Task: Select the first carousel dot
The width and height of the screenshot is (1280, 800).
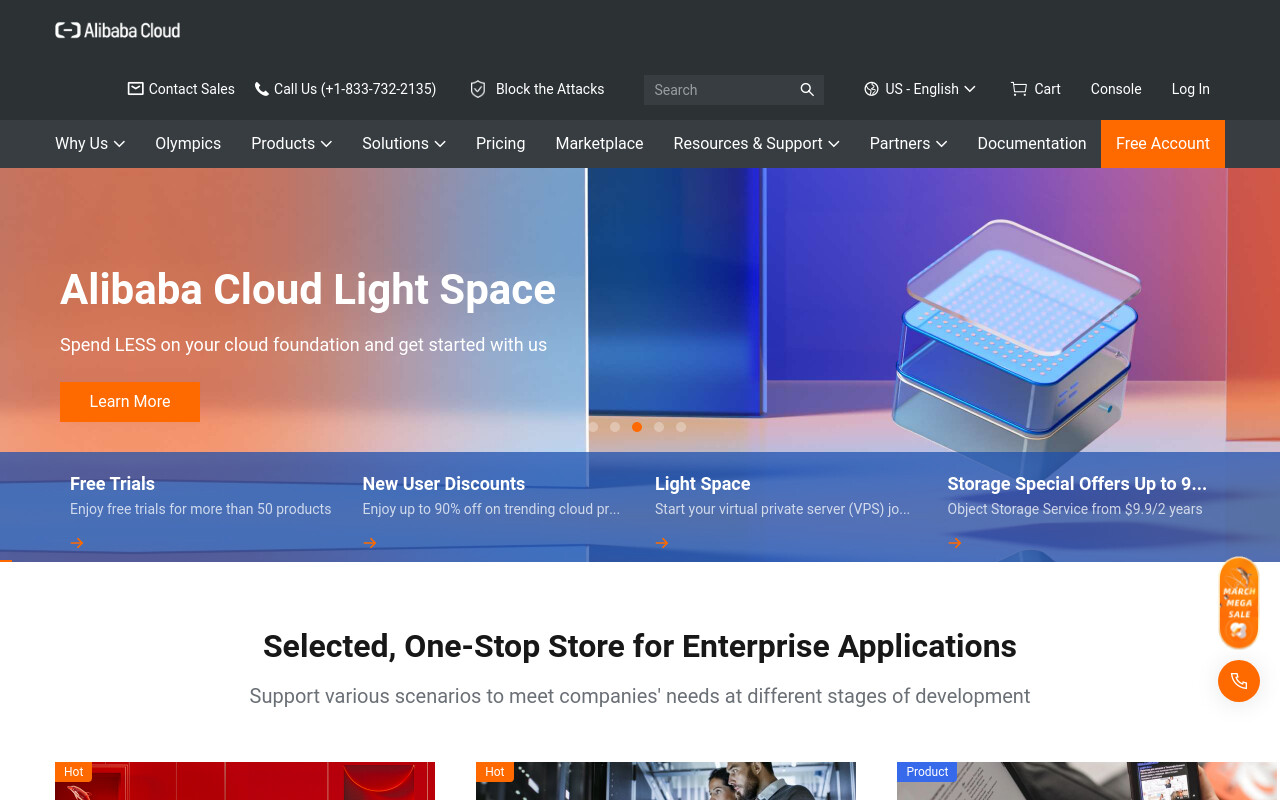Action: click(593, 427)
